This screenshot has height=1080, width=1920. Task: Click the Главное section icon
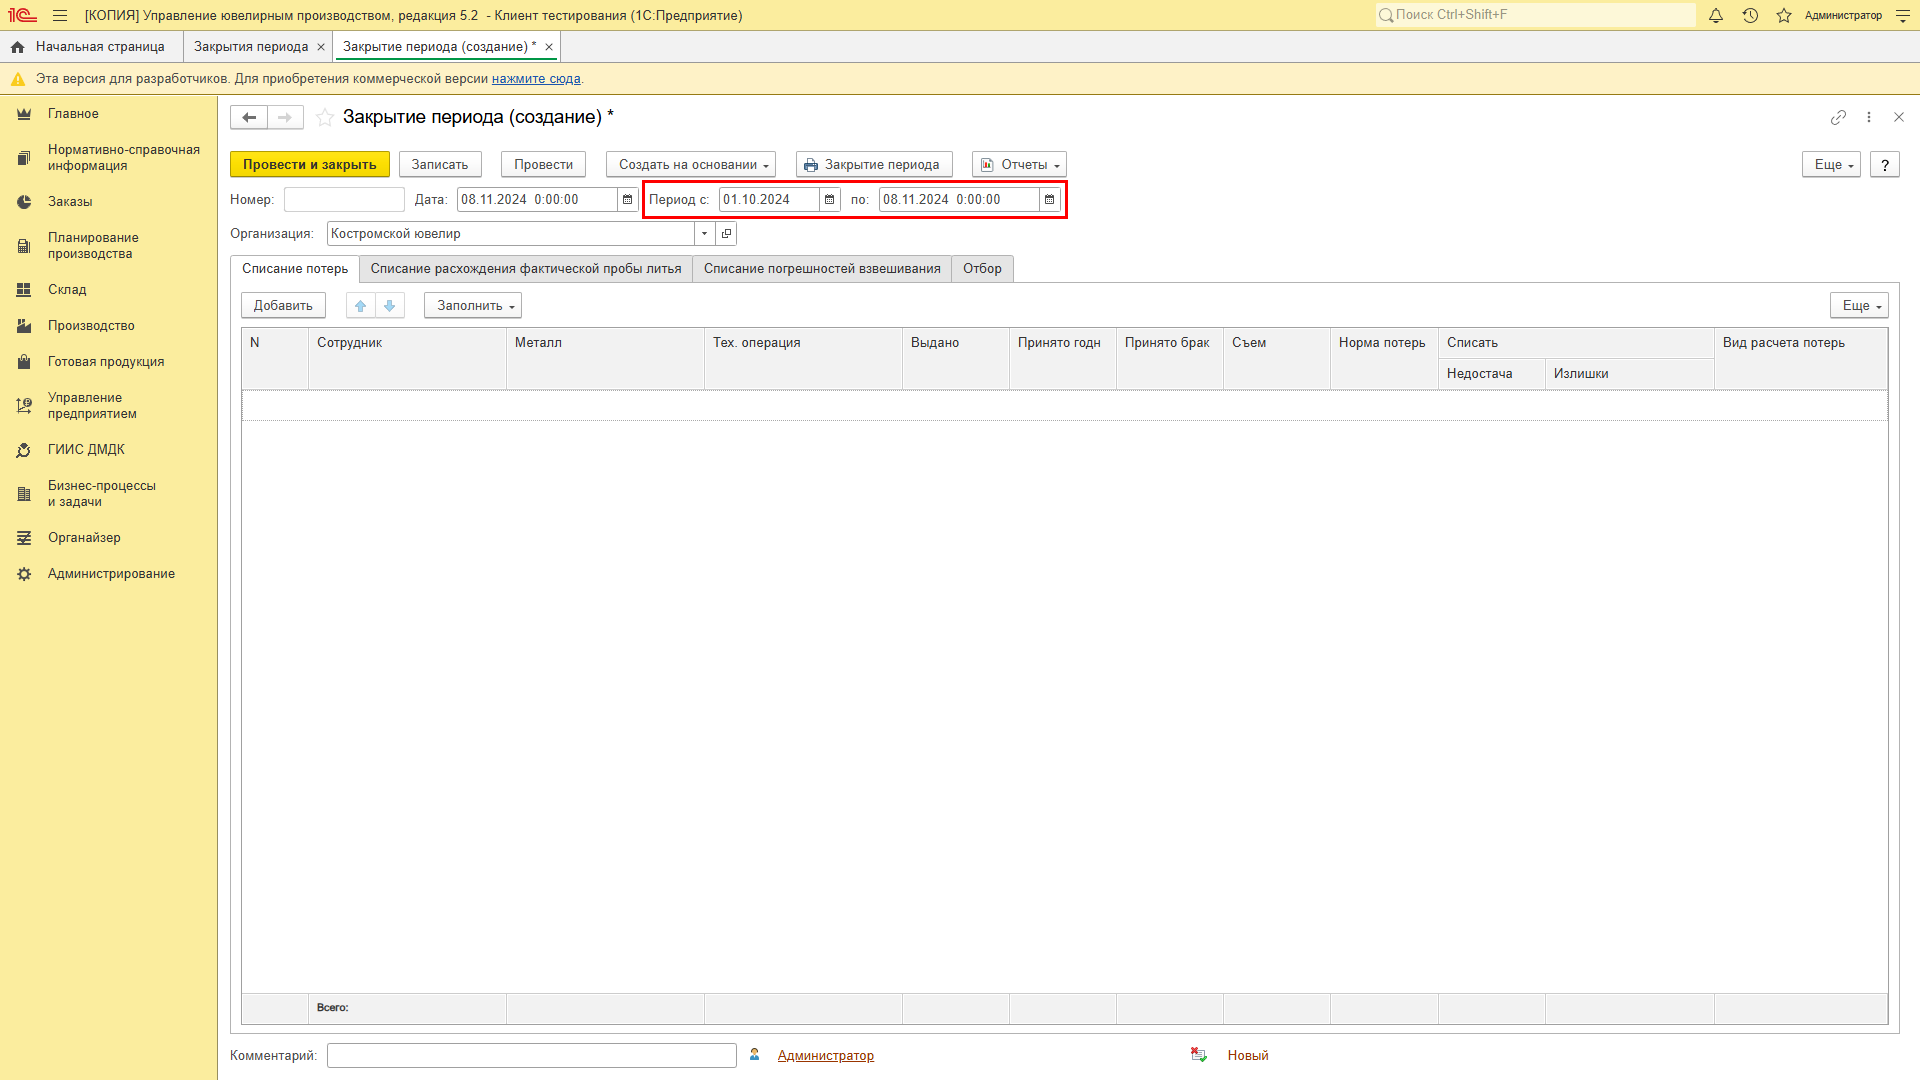click(x=24, y=114)
